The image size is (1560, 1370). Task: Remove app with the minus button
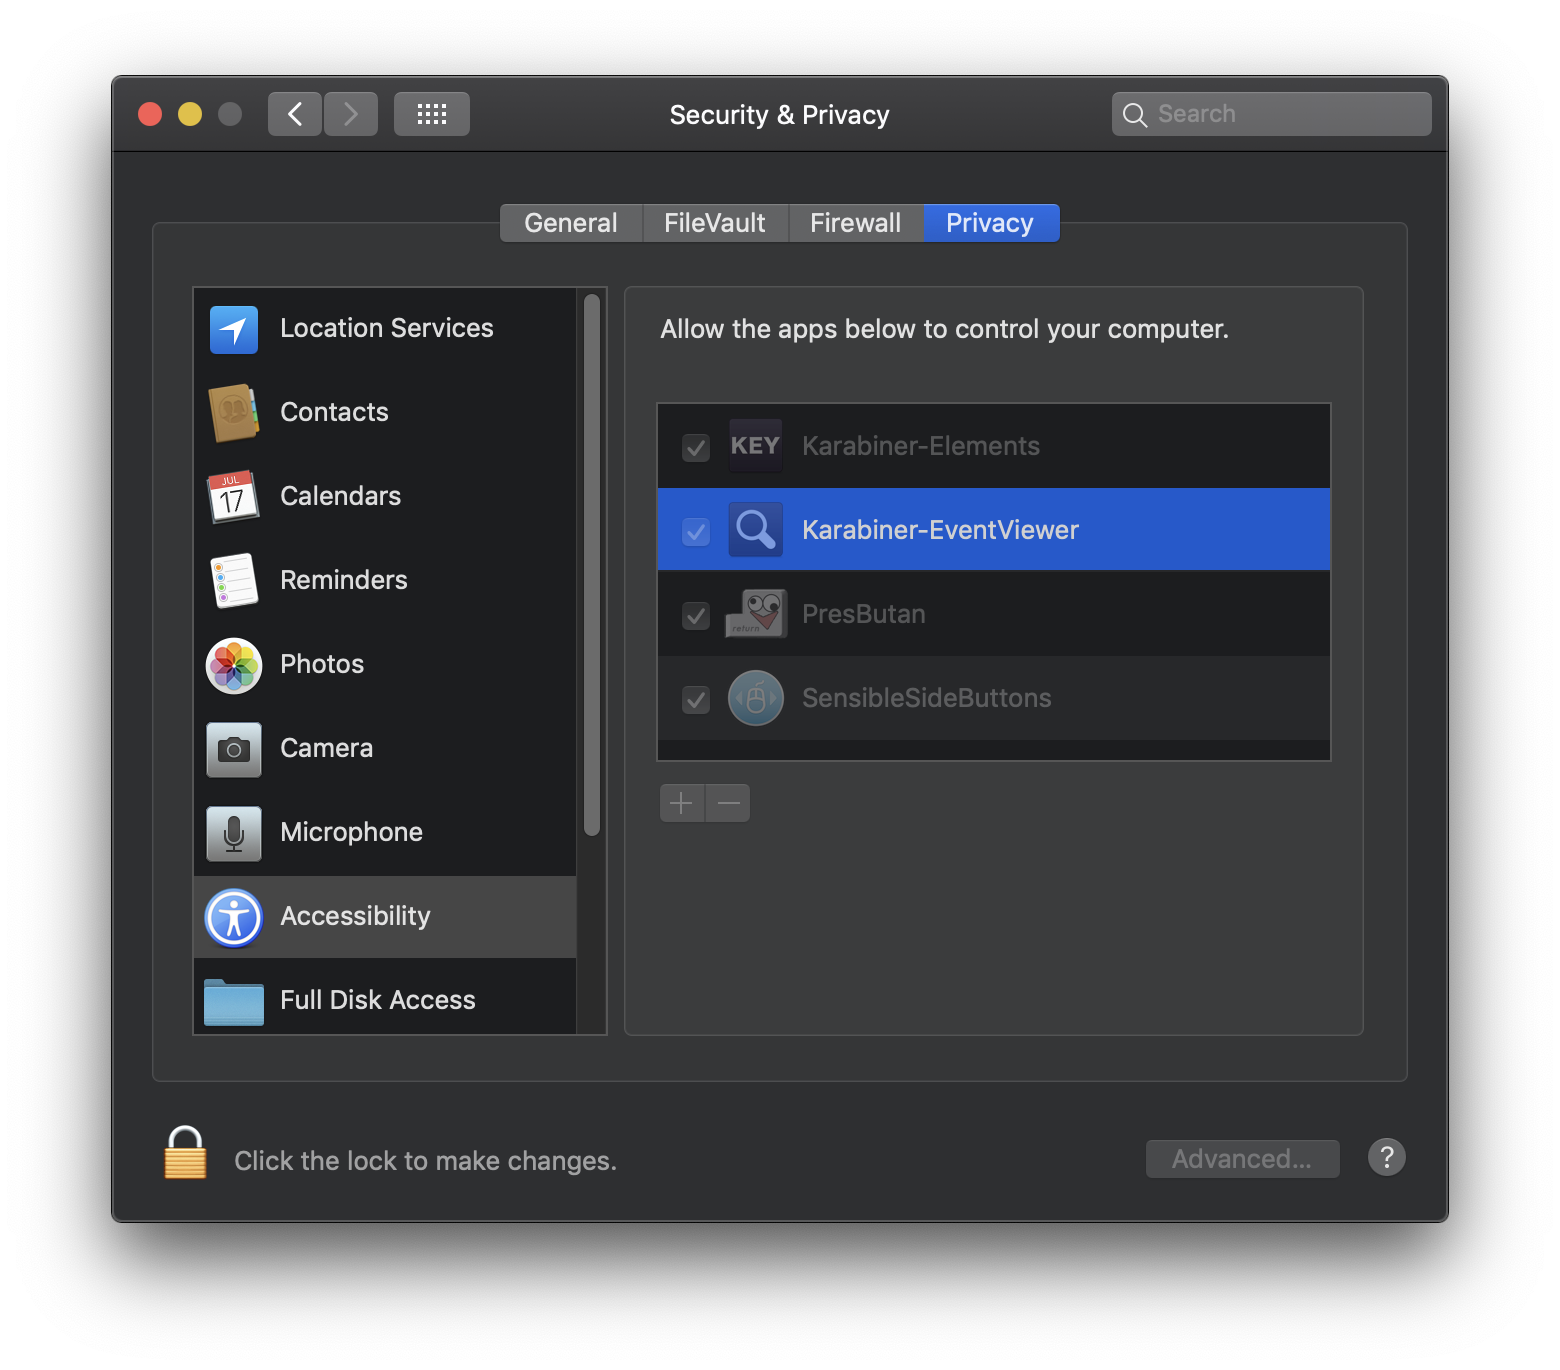click(729, 803)
